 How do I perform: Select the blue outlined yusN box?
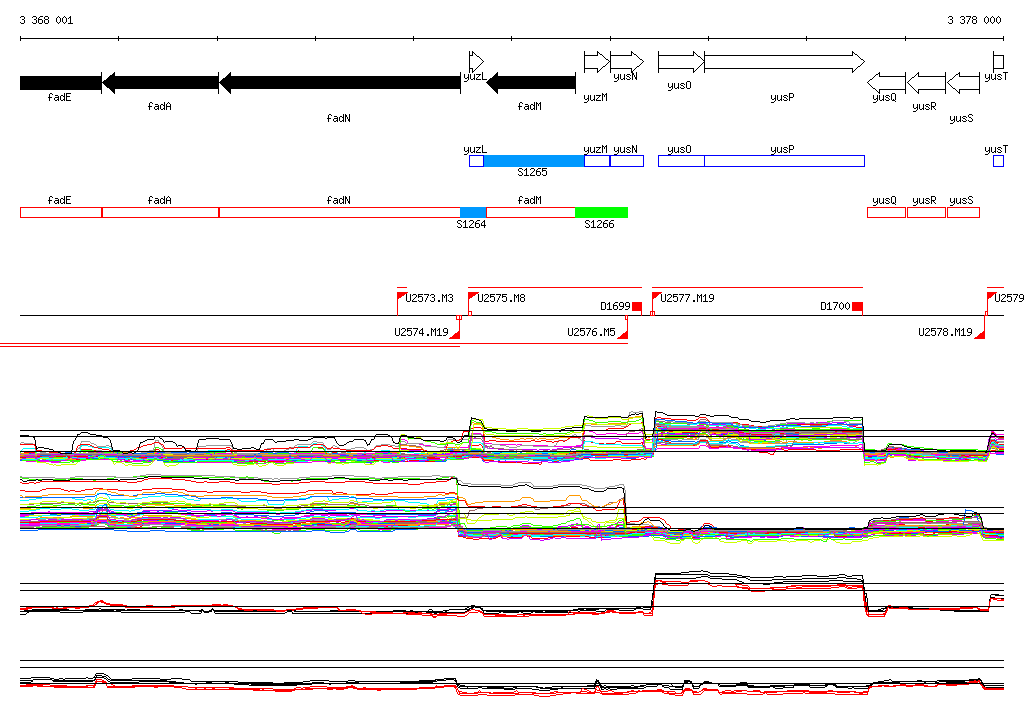[627, 161]
